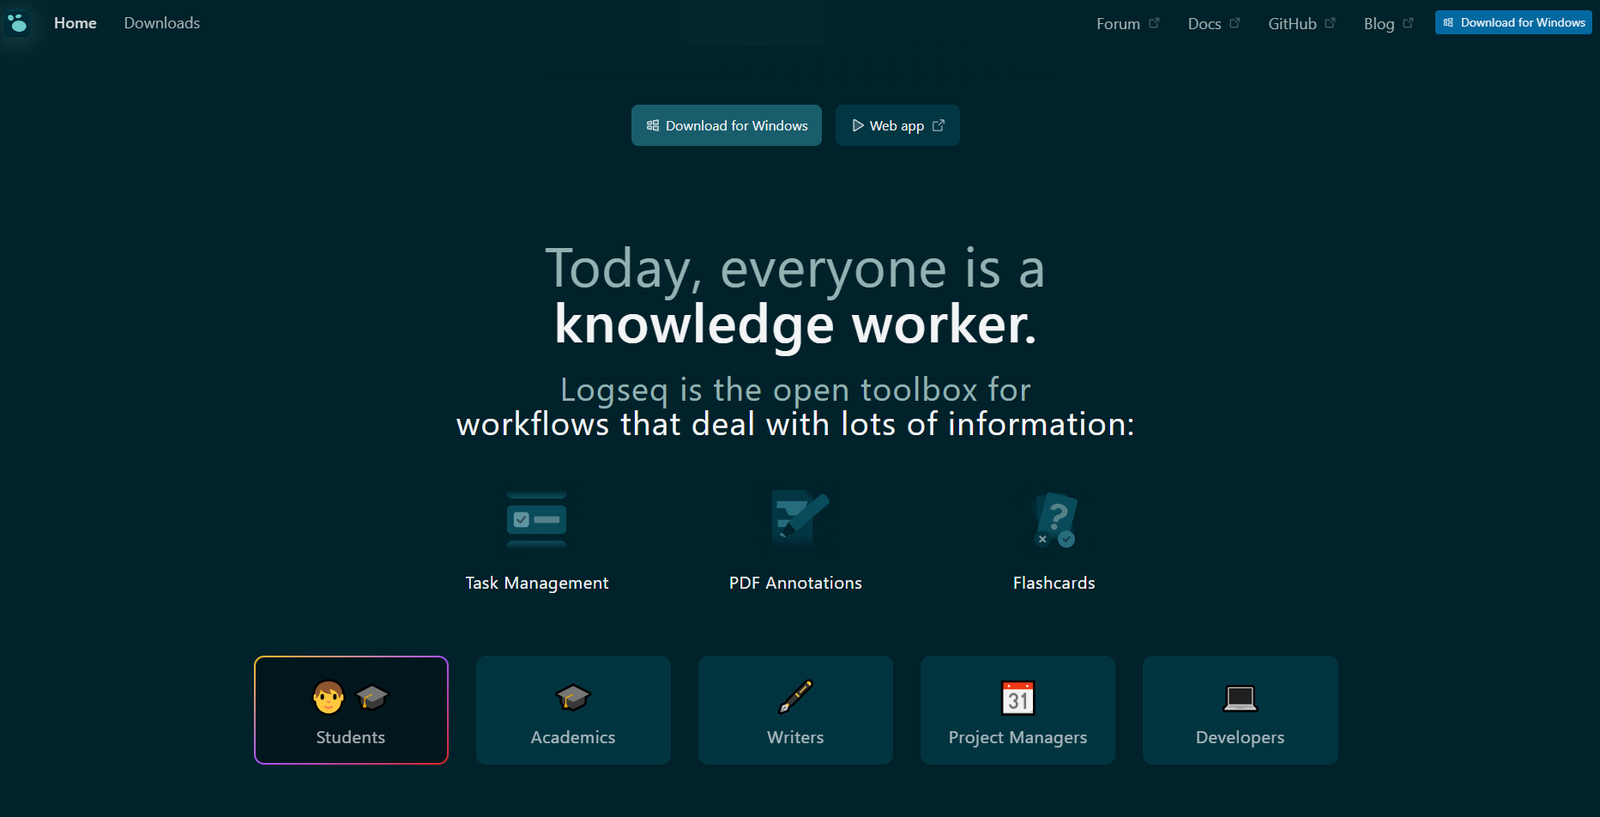Click the student face emoji on Students
1600x817 pixels.
click(x=328, y=697)
